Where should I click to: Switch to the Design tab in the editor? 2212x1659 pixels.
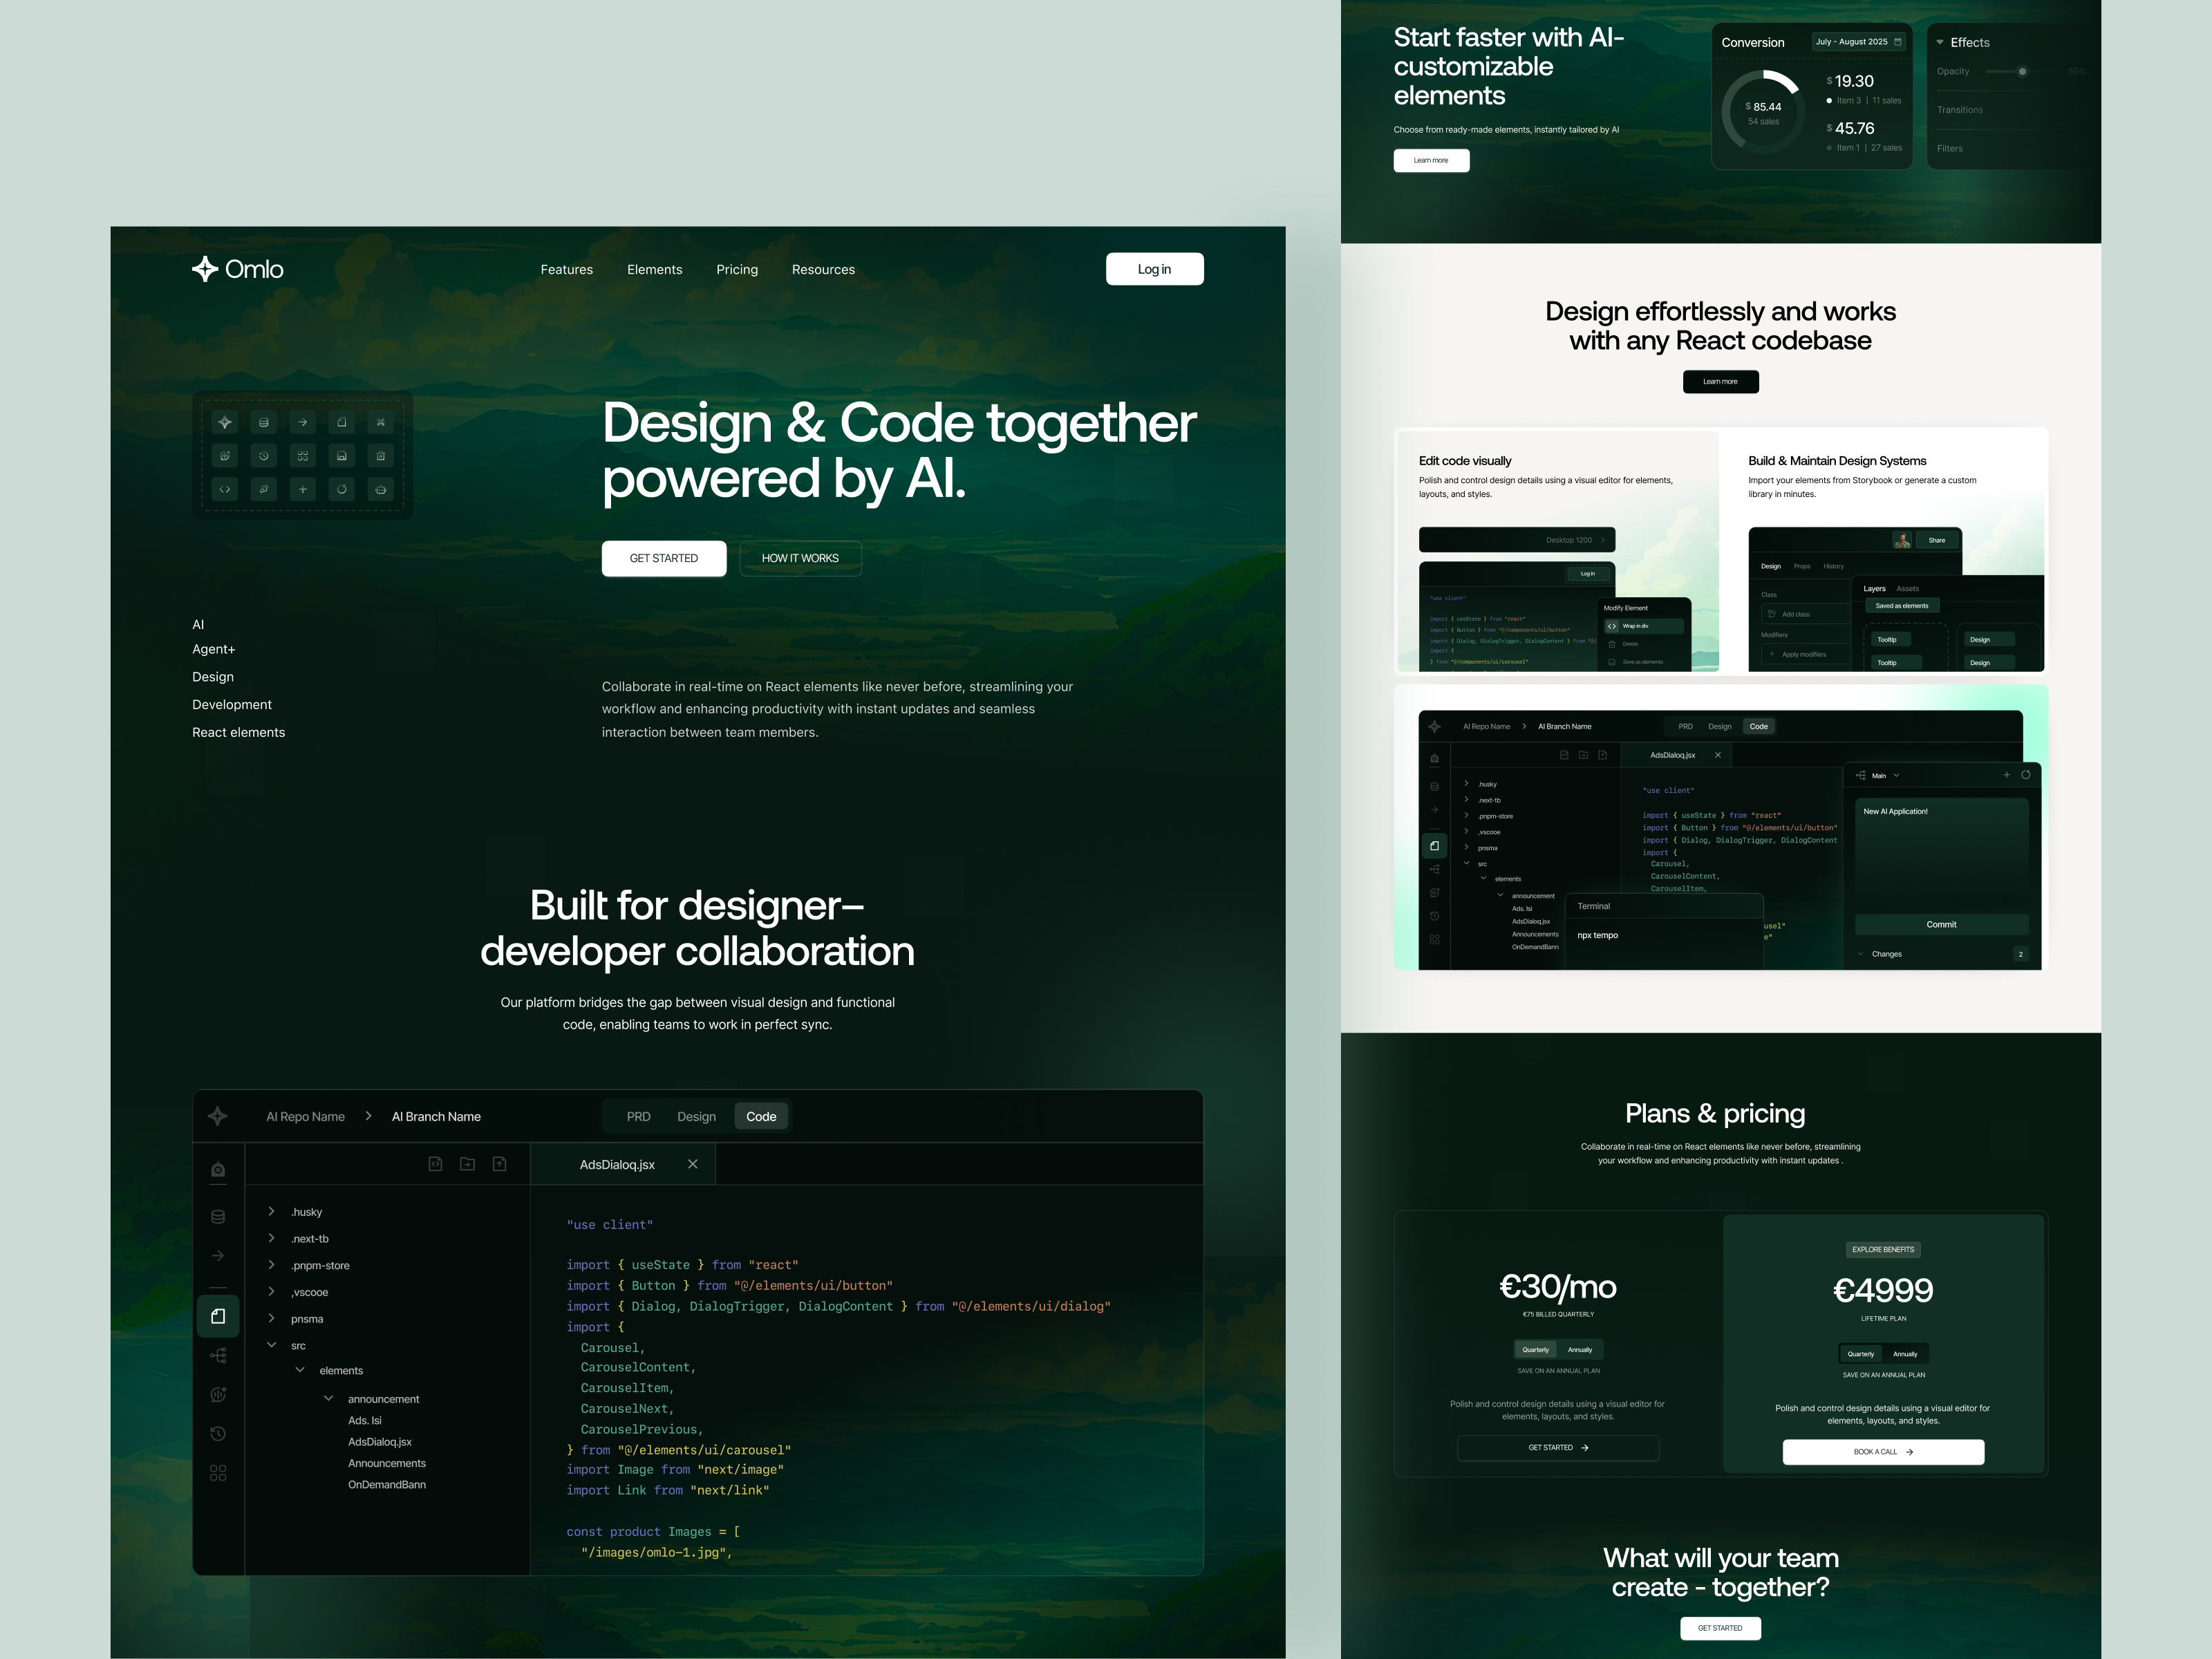(696, 1117)
